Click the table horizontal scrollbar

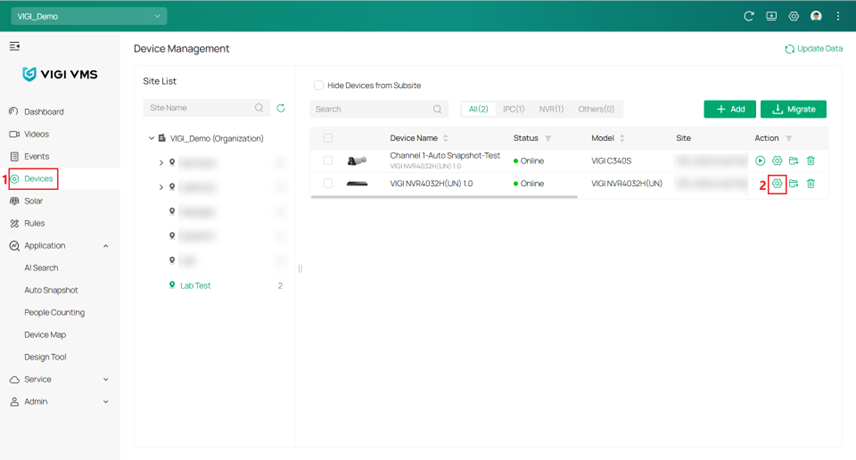click(x=444, y=196)
